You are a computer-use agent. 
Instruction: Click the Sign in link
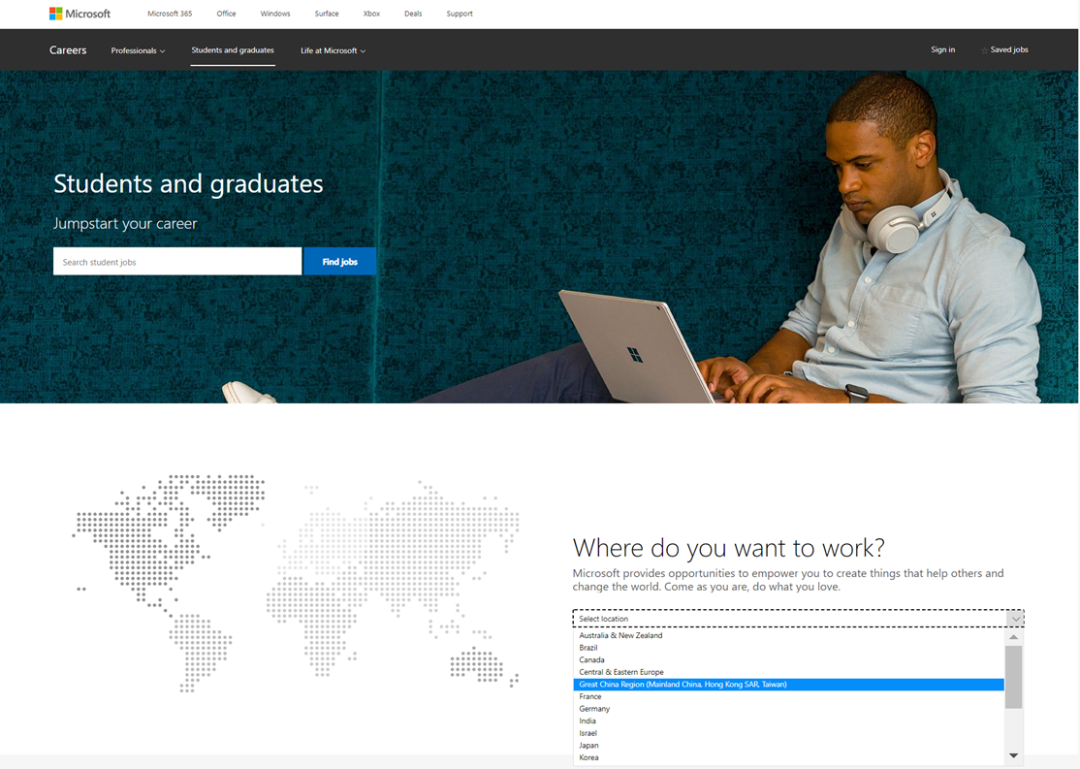coord(942,50)
